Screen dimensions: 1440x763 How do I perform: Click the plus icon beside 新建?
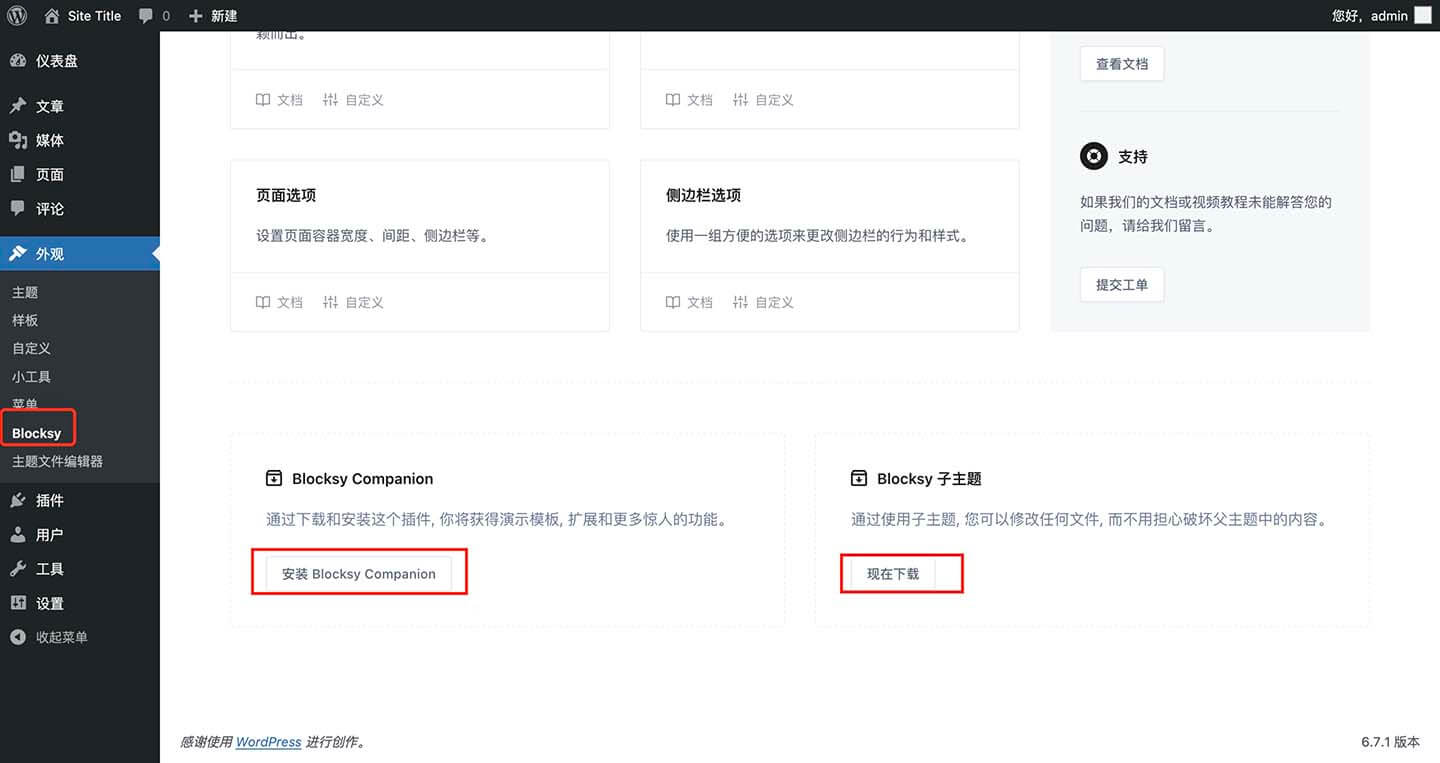coord(196,16)
